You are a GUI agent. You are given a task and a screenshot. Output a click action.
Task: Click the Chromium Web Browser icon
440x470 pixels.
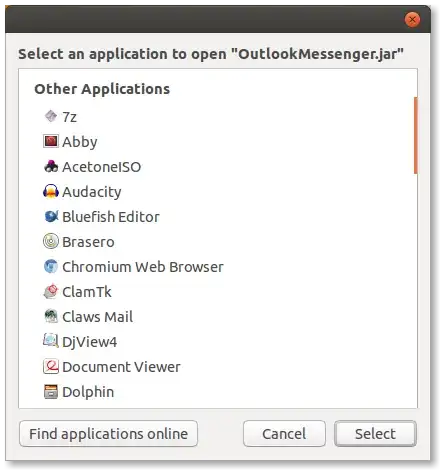coord(51,266)
